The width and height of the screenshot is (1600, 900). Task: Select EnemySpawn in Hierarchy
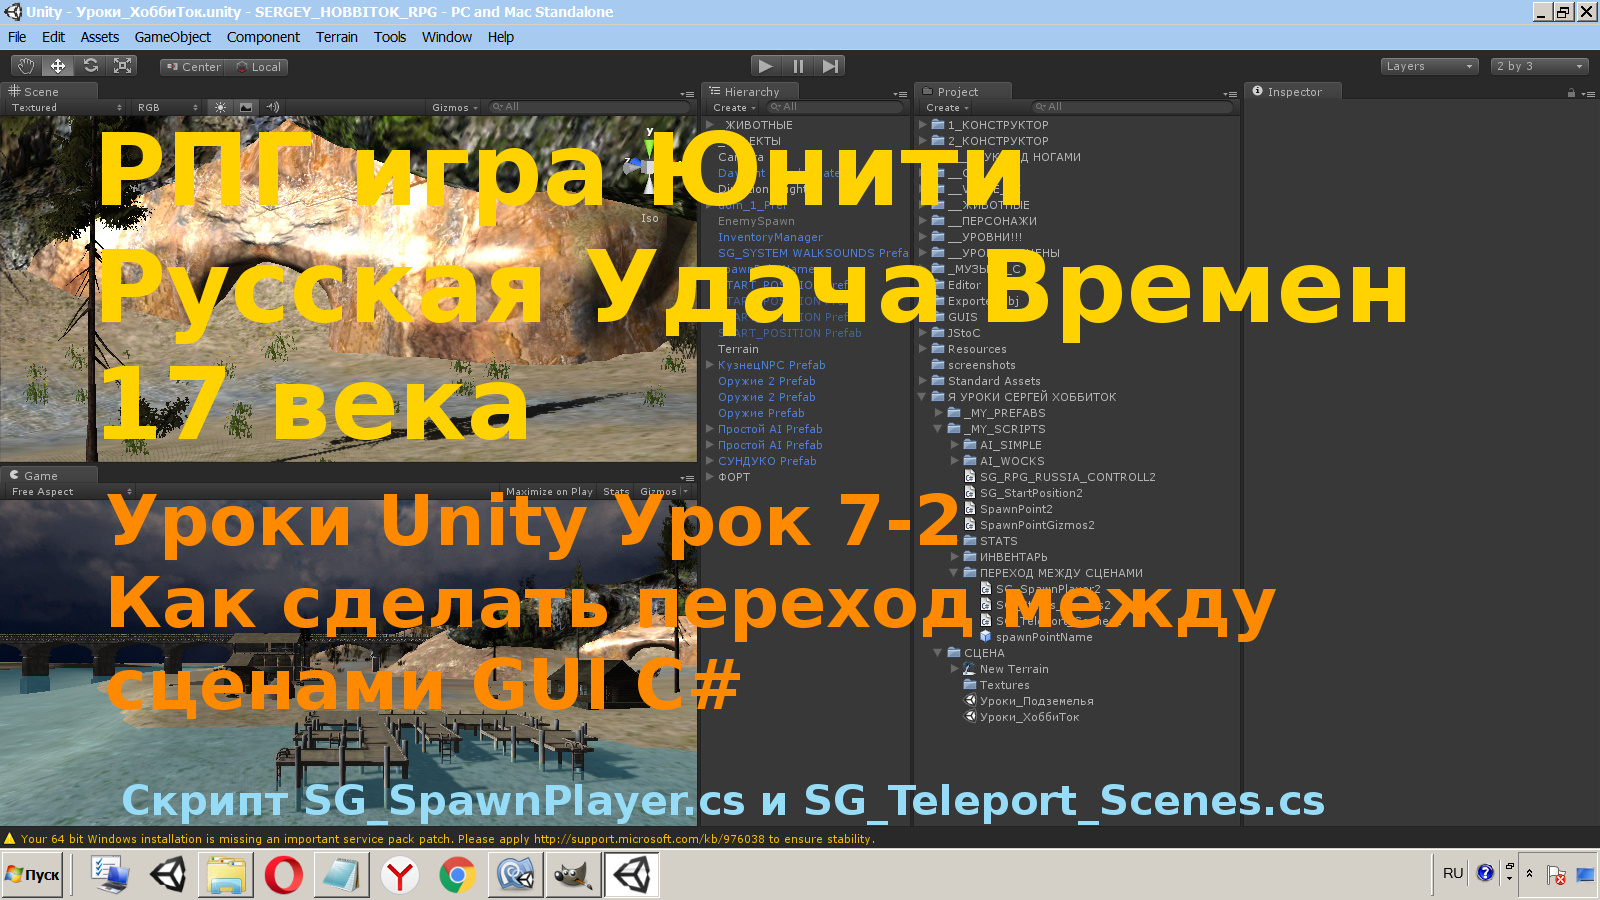pos(756,221)
